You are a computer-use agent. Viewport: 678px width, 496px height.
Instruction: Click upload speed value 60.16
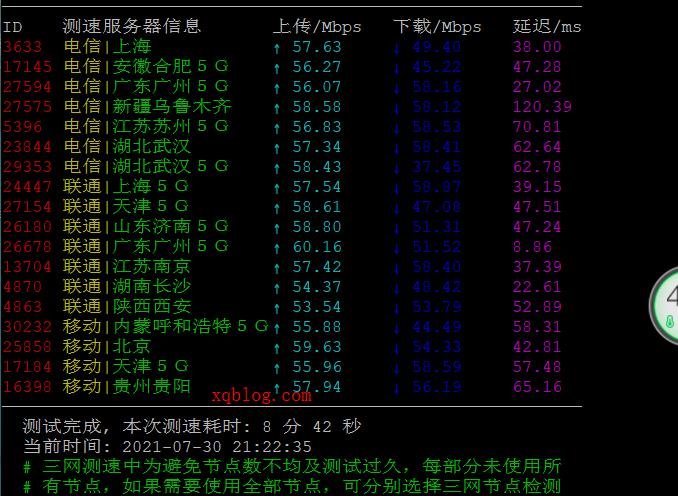click(x=317, y=246)
